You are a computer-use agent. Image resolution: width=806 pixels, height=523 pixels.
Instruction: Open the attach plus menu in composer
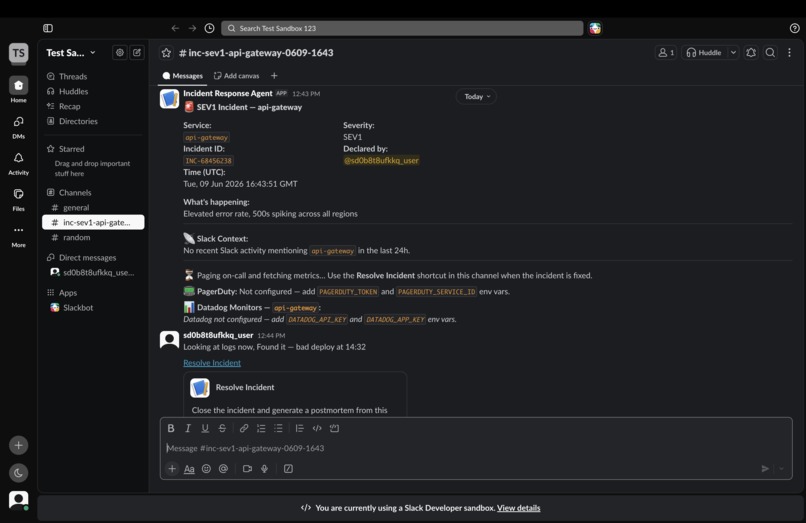(x=172, y=468)
